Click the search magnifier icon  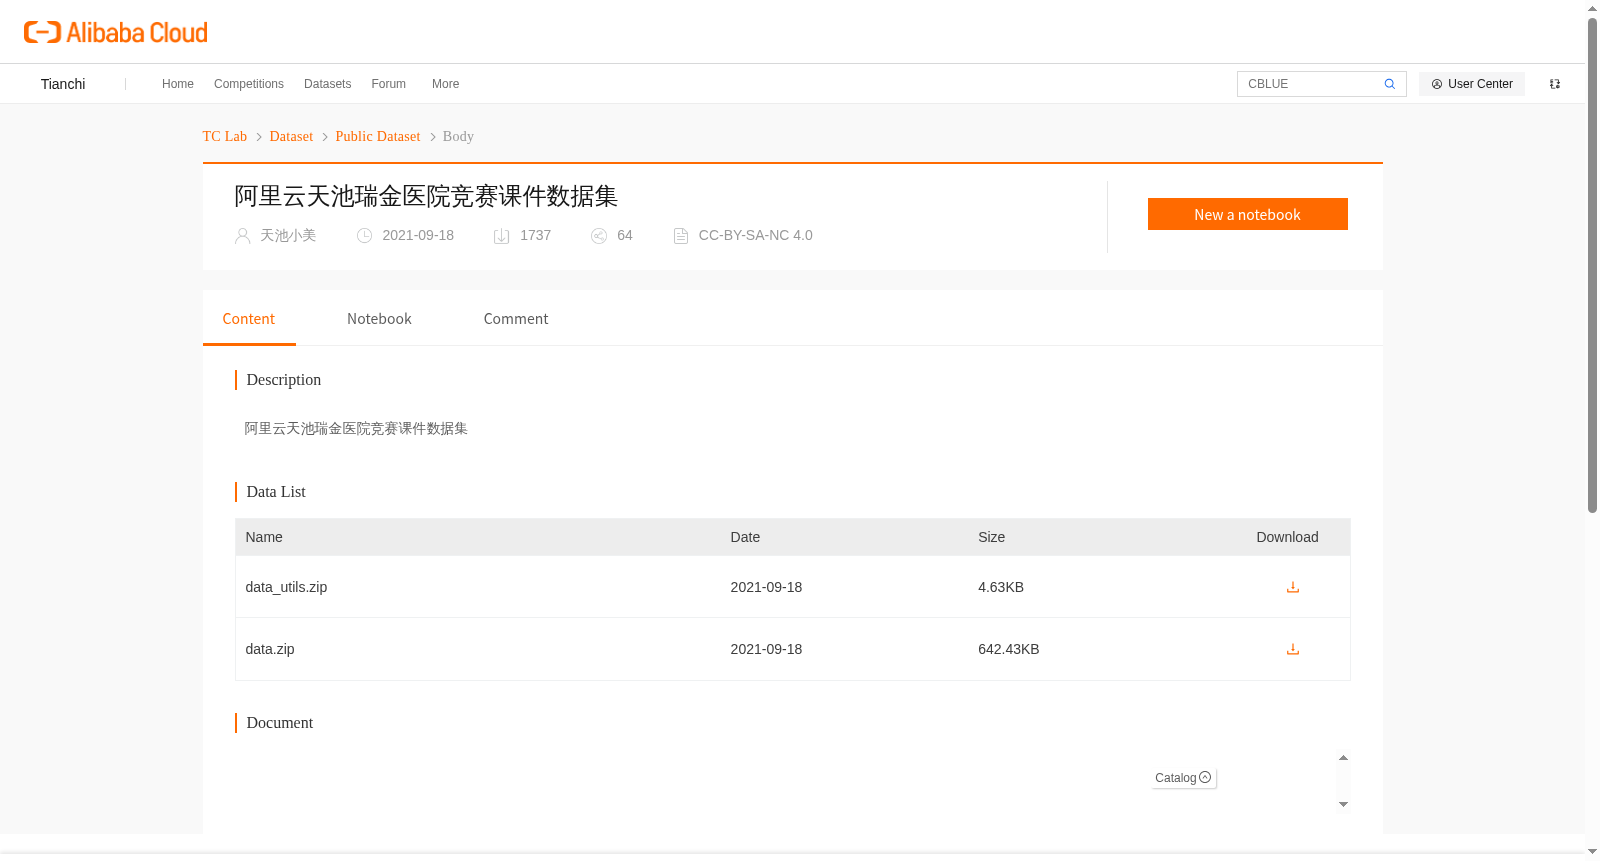[1389, 84]
